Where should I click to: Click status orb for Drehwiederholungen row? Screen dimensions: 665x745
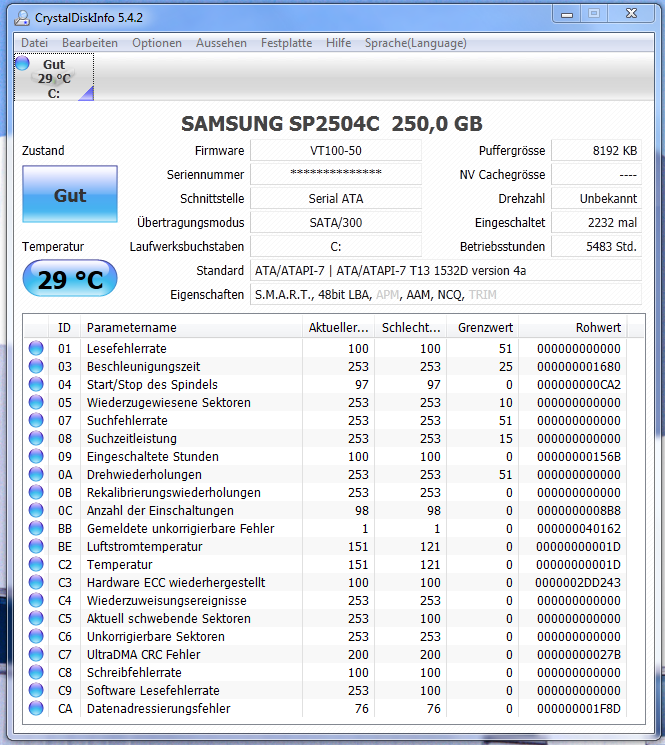tap(36, 474)
